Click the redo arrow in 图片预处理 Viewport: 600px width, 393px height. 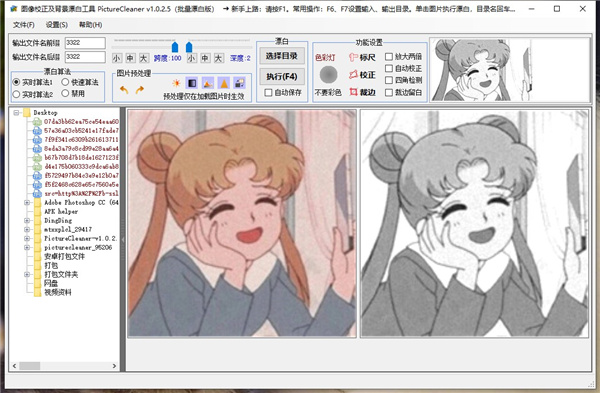(x=140, y=90)
